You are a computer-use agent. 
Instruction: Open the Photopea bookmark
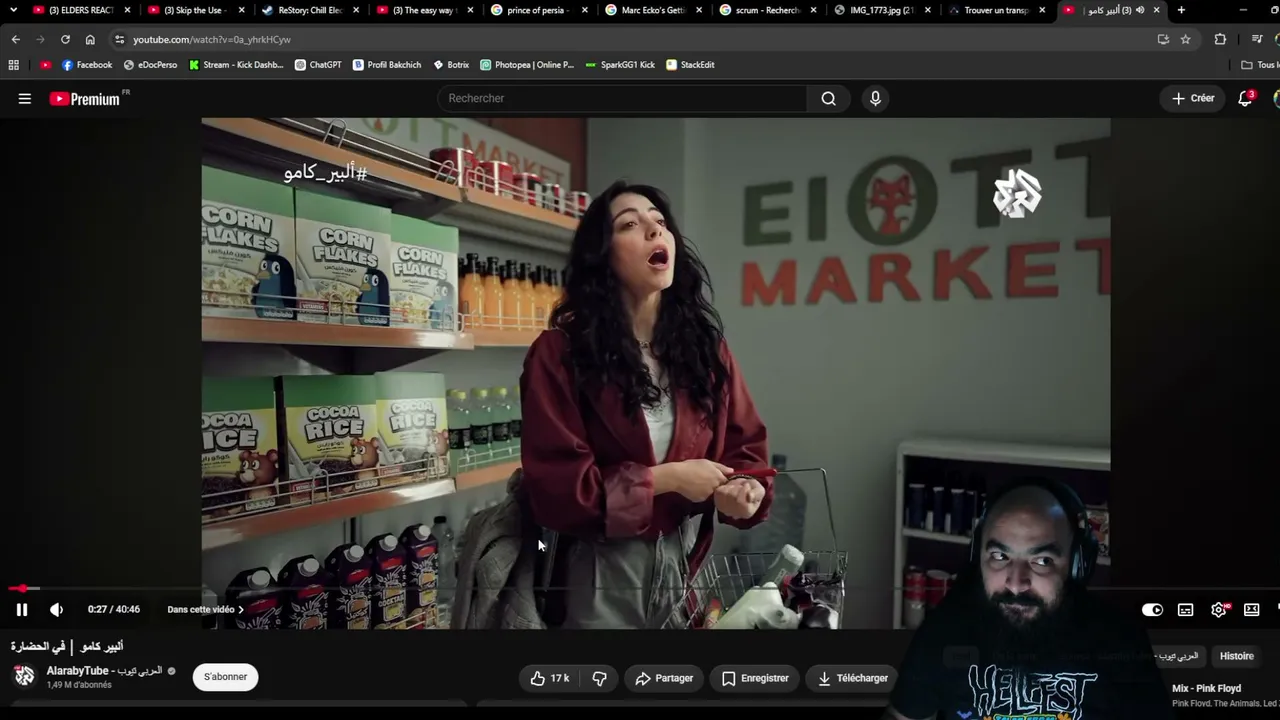pyautogui.click(x=527, y=65)
